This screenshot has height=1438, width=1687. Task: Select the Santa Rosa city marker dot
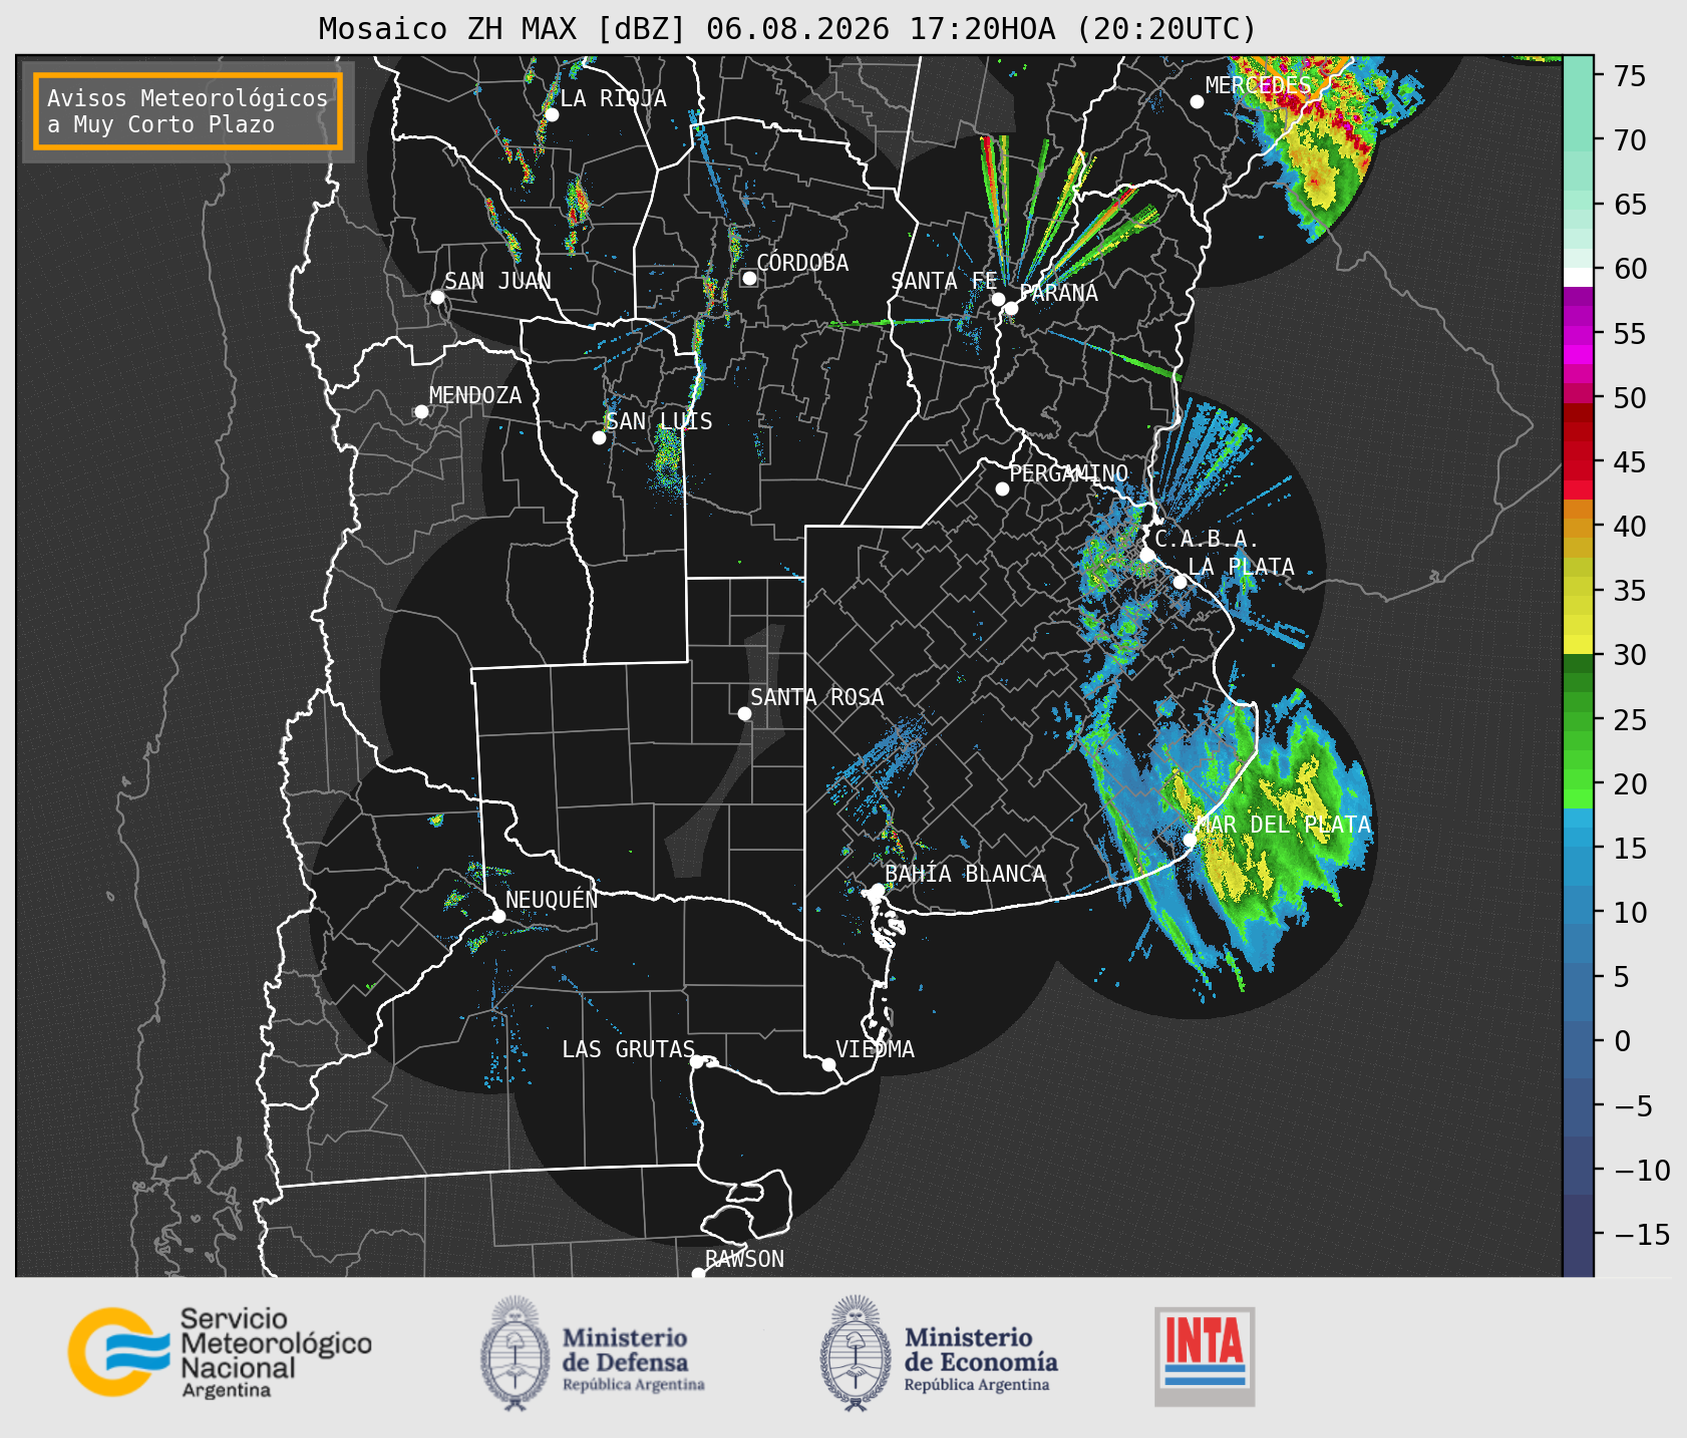744,713
